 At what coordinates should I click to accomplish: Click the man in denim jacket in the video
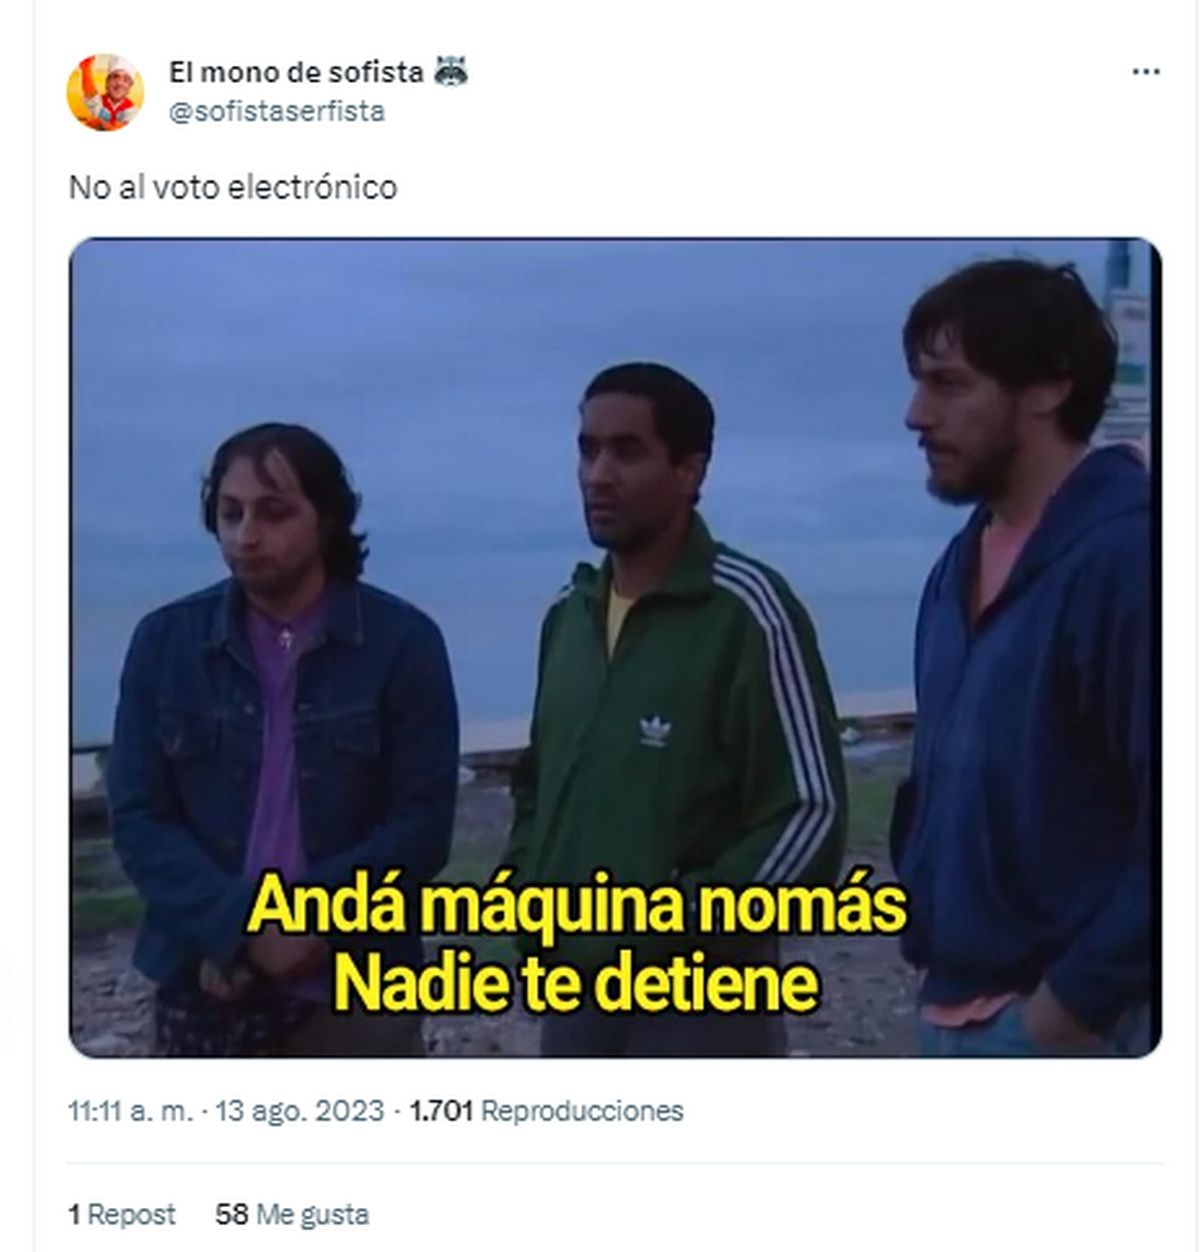coord(282,720)
